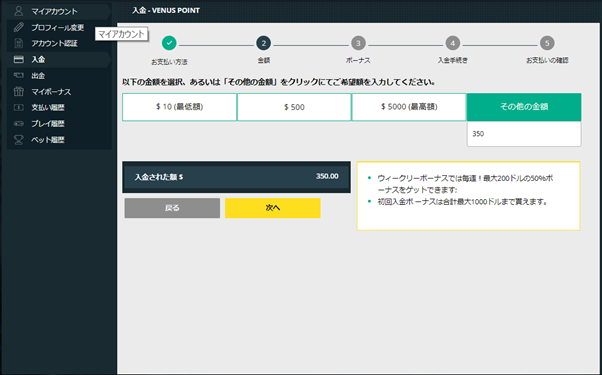Click the 入金された額 $ label
This screenshot has width=602, height=375.
pyautogui.click(x=159, y=177)
